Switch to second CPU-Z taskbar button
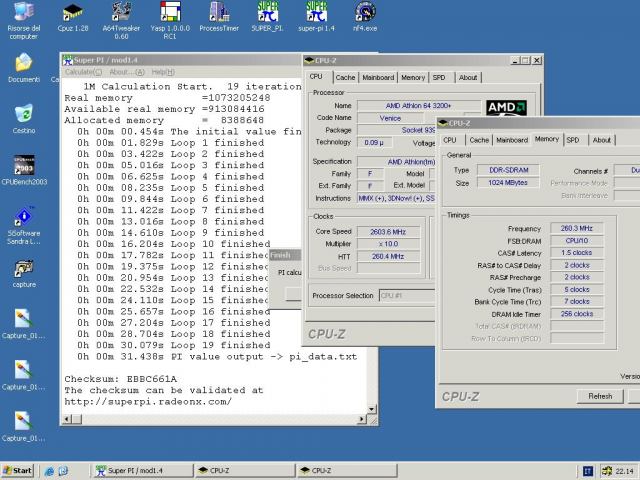This screenshot has height=480, width=640. click(347, 471)
